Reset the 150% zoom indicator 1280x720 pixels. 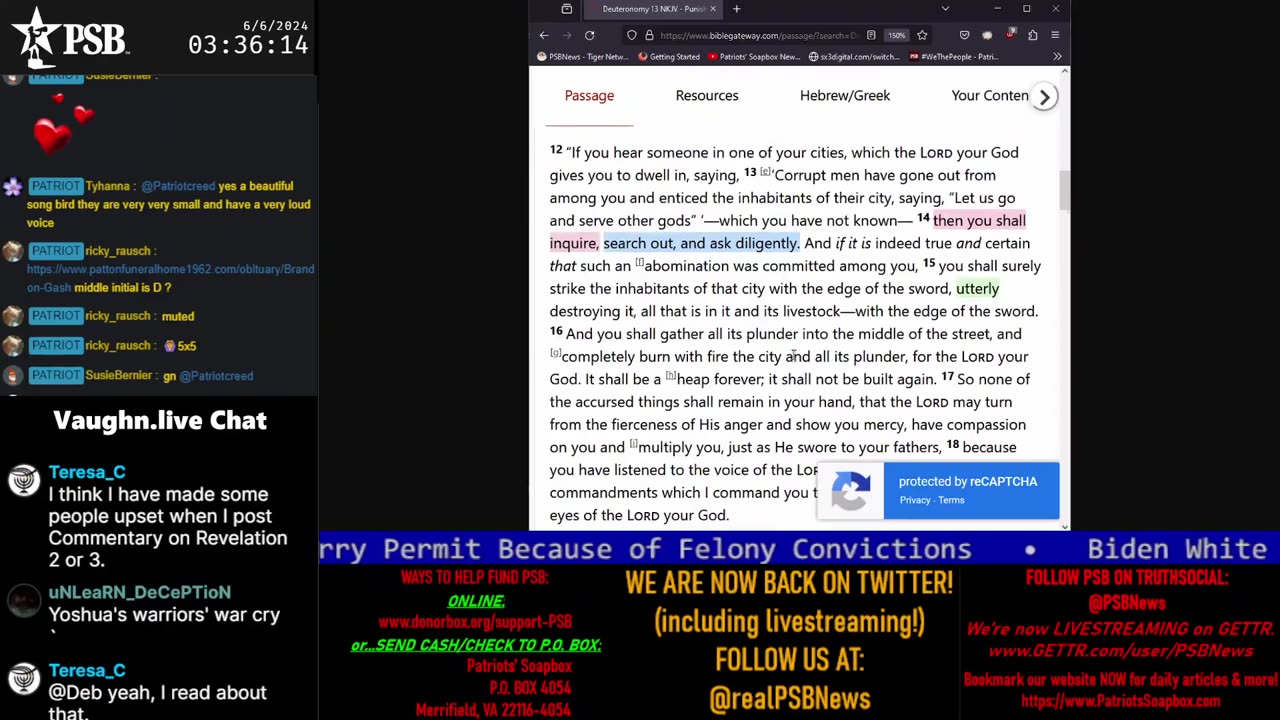pyautogui.click(x=897, y=35)
